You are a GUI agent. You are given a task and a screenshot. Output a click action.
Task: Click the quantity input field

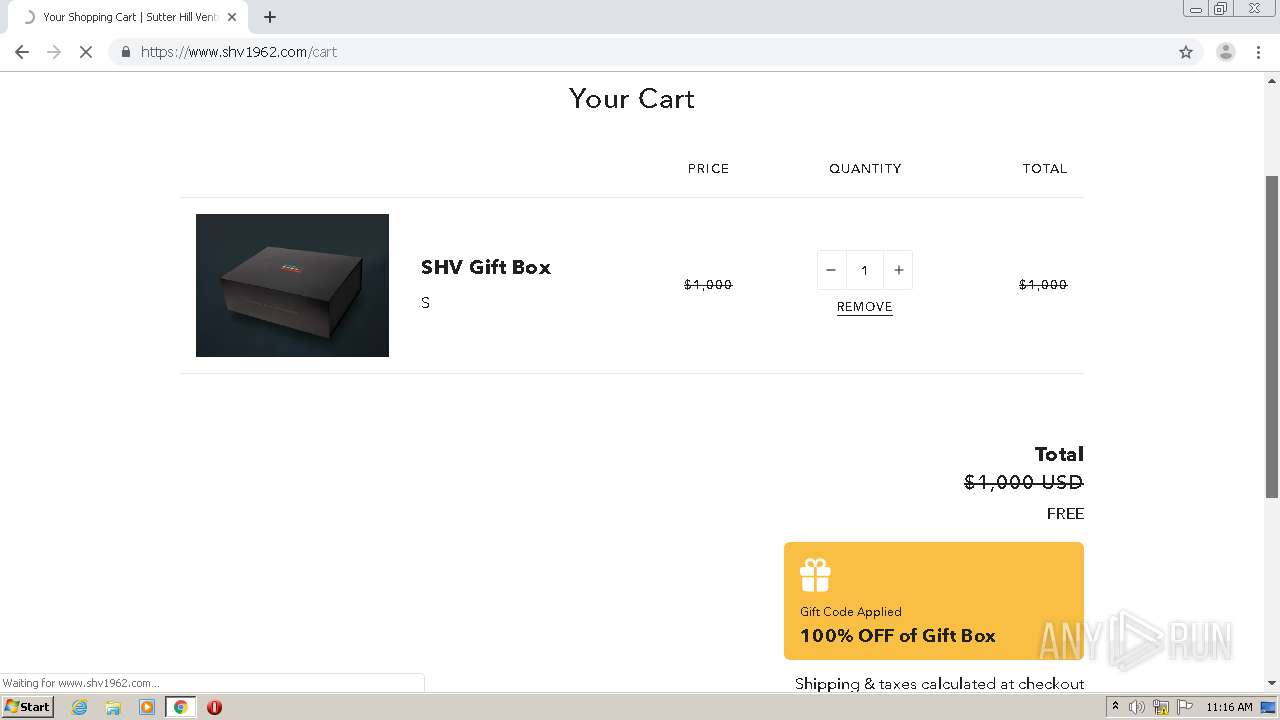pos(865,270)
